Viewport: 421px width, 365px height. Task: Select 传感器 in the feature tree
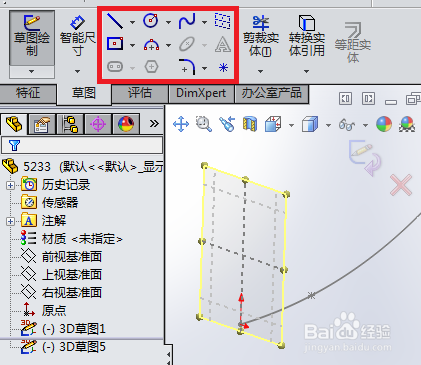pos(50,203)
